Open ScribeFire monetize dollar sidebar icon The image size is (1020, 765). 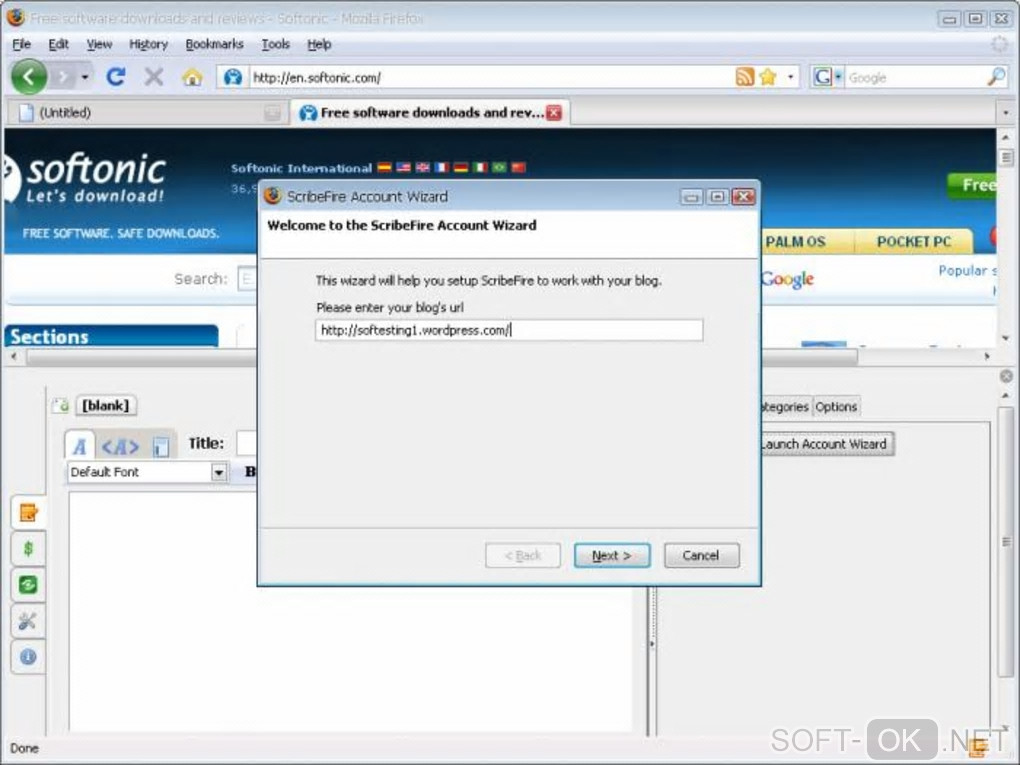click(x=28, y=548)
